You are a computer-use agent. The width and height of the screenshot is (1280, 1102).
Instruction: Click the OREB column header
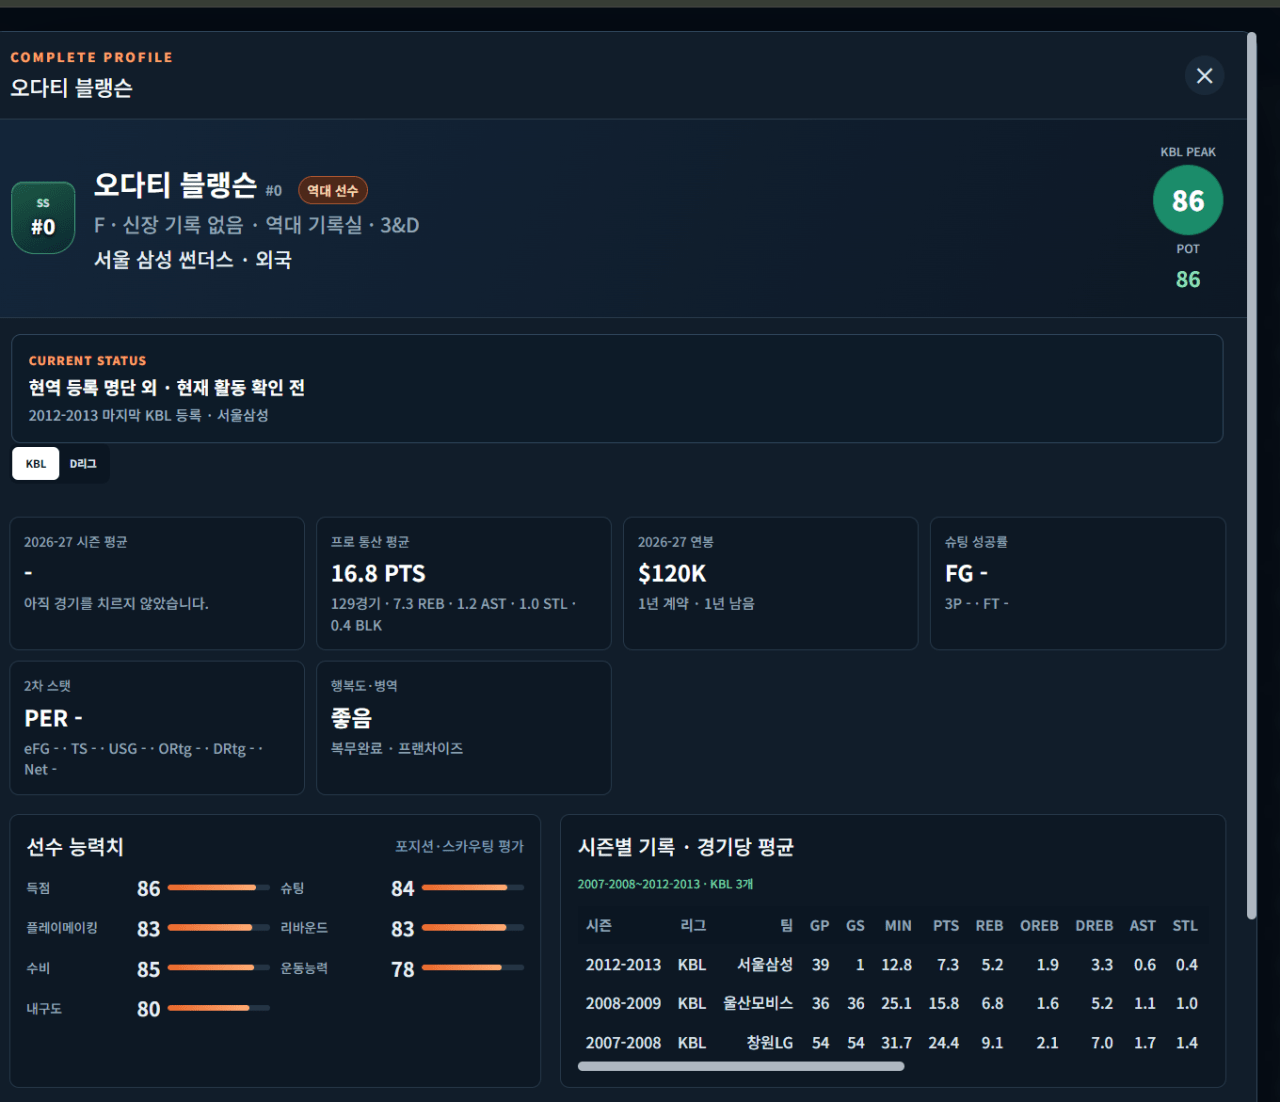[x=1039, y=926]
